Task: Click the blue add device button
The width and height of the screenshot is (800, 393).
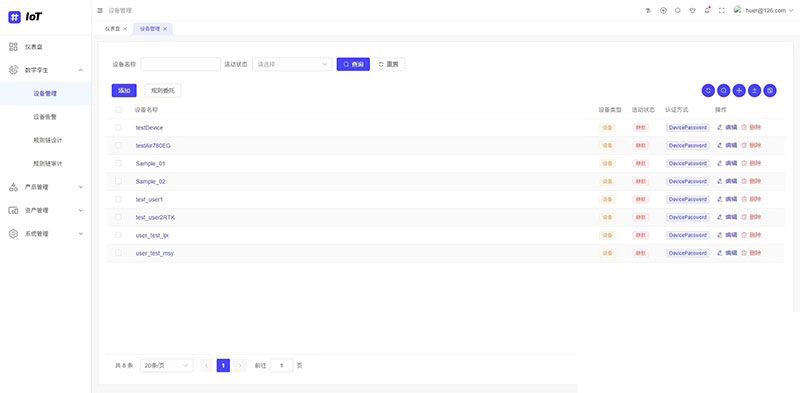Action: pyautogui.click(x=124, y=90)
